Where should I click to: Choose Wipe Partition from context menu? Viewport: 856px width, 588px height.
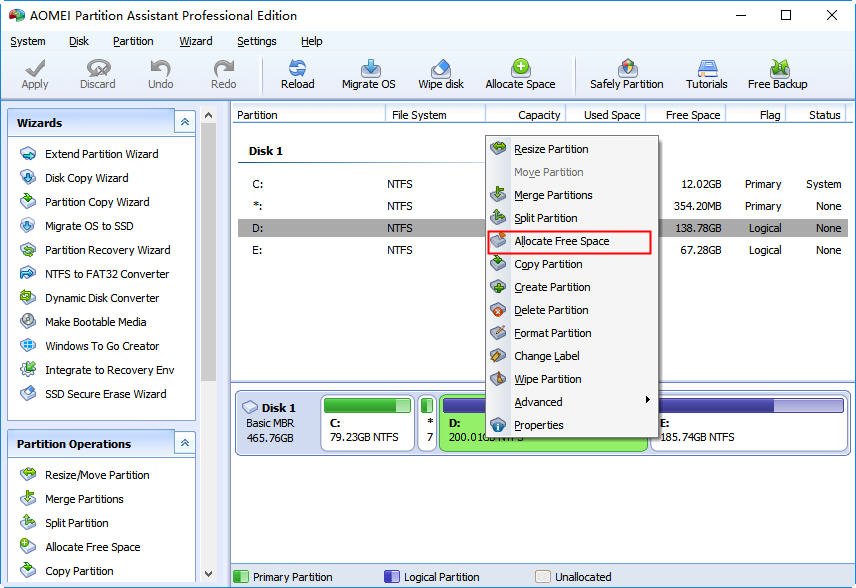(x=572, y=379)
